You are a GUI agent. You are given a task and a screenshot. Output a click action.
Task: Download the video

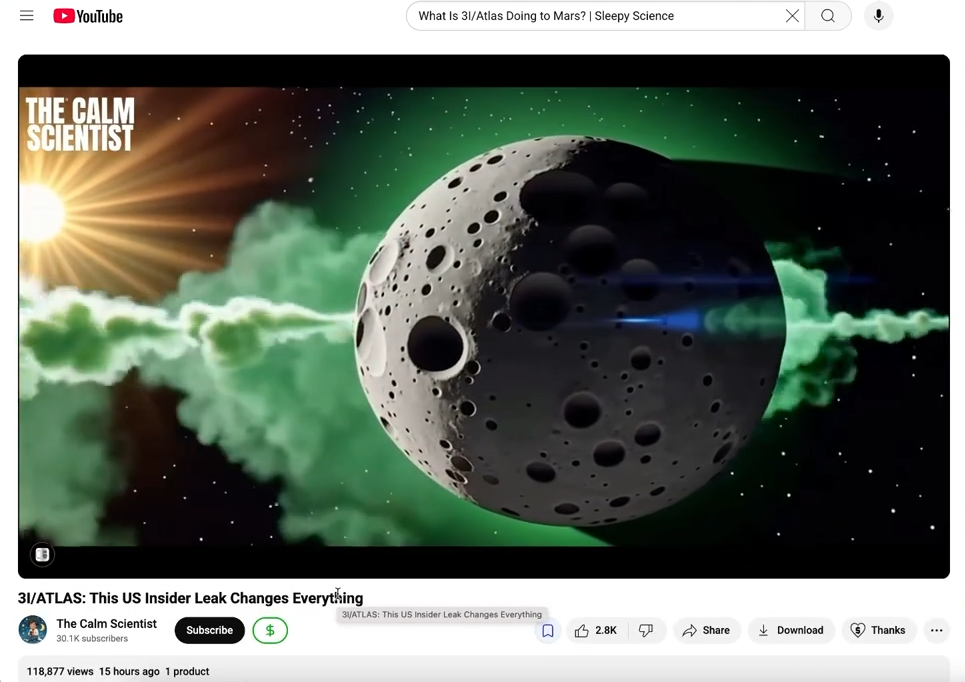point(791,631)
